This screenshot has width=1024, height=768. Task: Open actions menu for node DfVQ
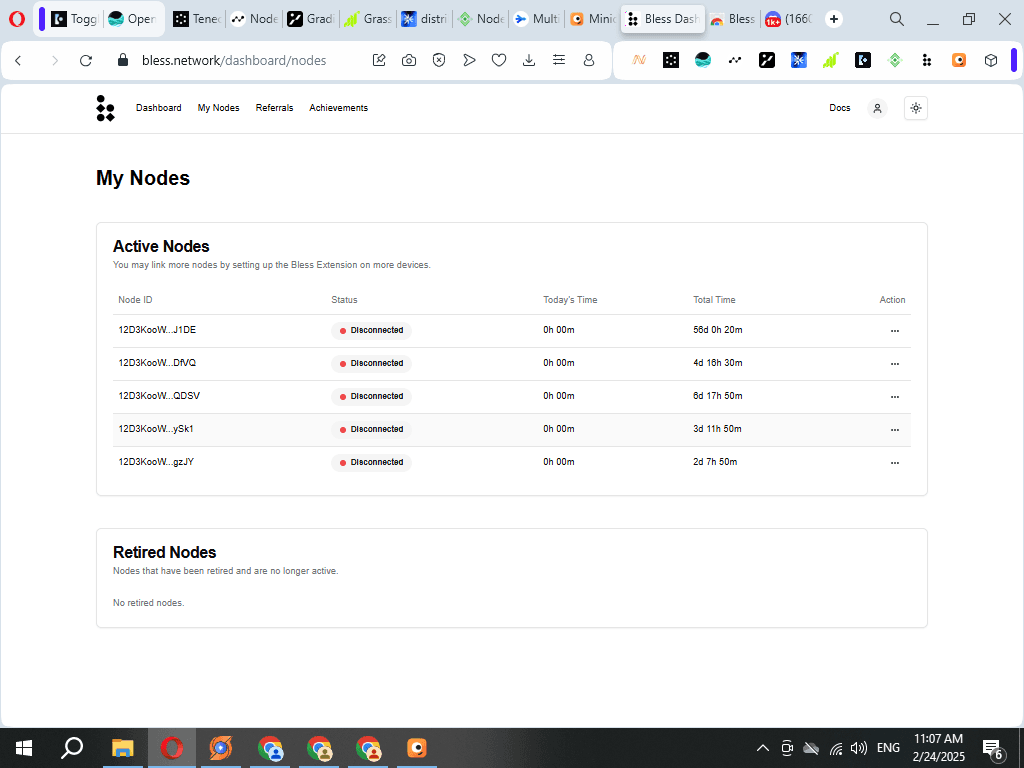point(894,364)
